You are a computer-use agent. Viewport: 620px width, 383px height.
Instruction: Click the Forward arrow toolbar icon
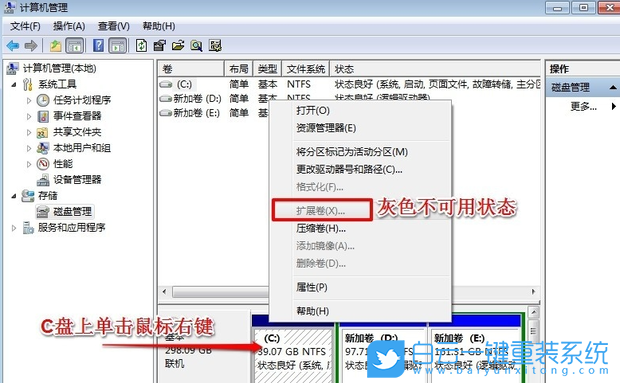click(x=31, y=46)
